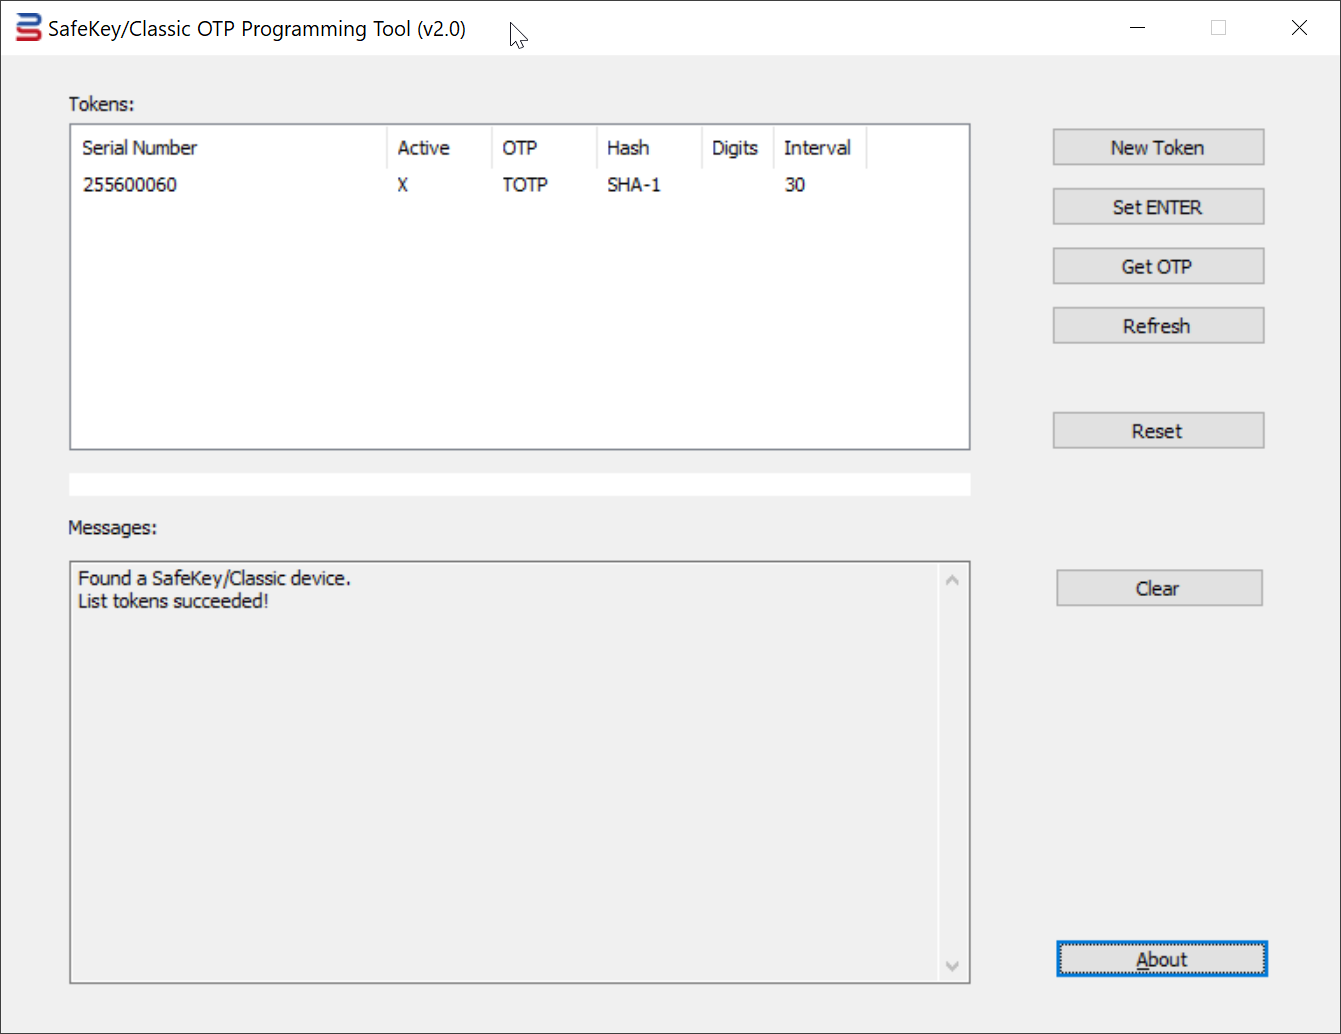Screen dimensions: 1341x1034
Task: Clear the messages log
Action: (x=1158, y=589)
